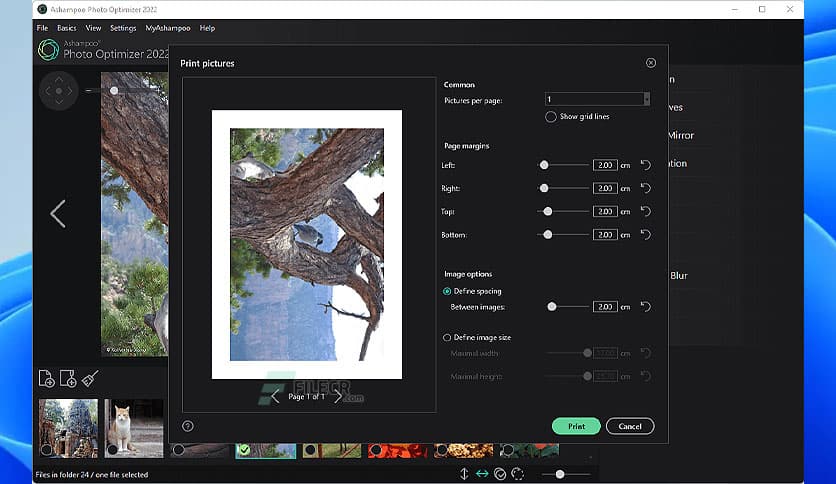Toggle selection circle on temple thumbnail
This screenshot has height=484, width=836.
pyautogui.click(x=46, y=450)
